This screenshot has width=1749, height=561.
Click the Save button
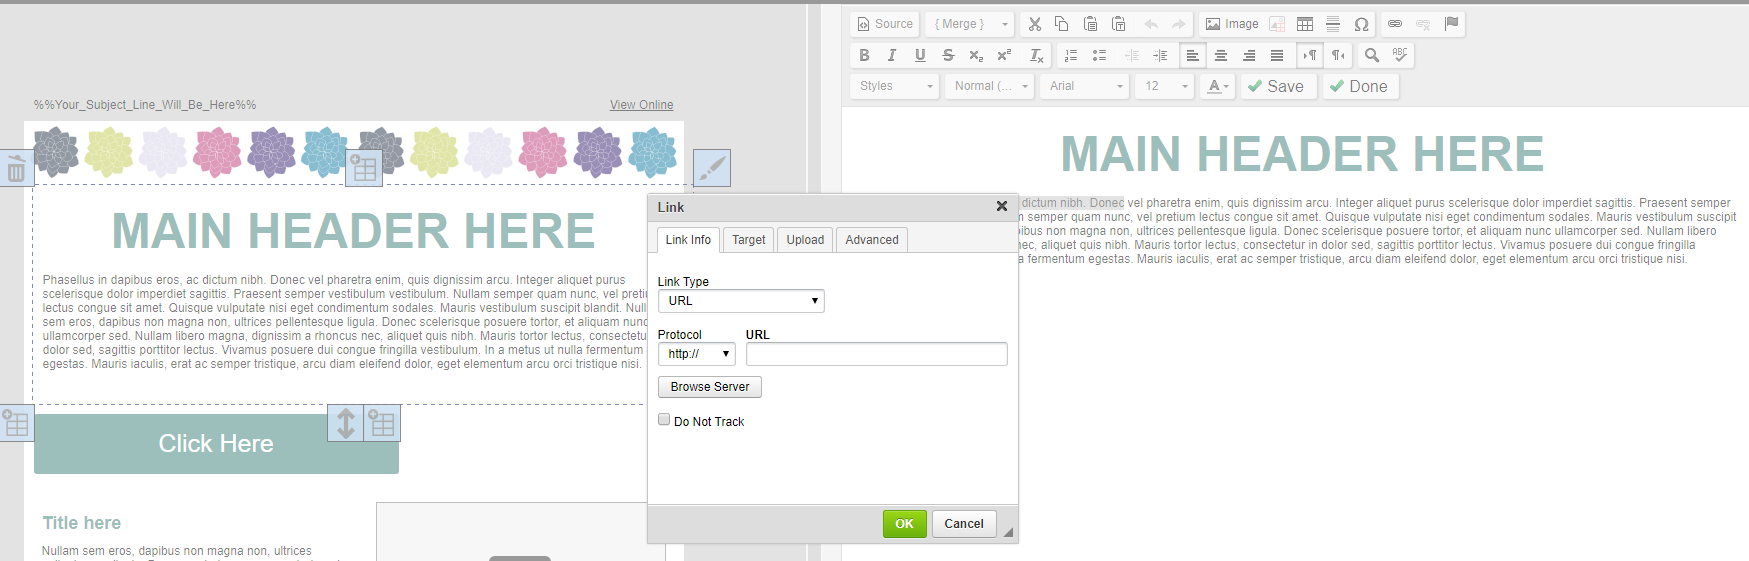pos(1277,87)
